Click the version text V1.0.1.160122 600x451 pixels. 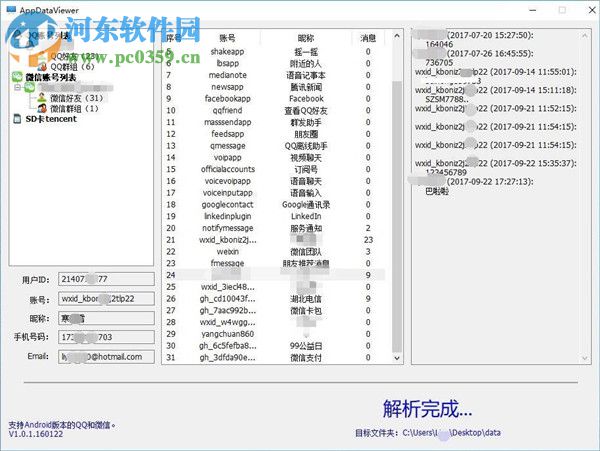[36, 434]
